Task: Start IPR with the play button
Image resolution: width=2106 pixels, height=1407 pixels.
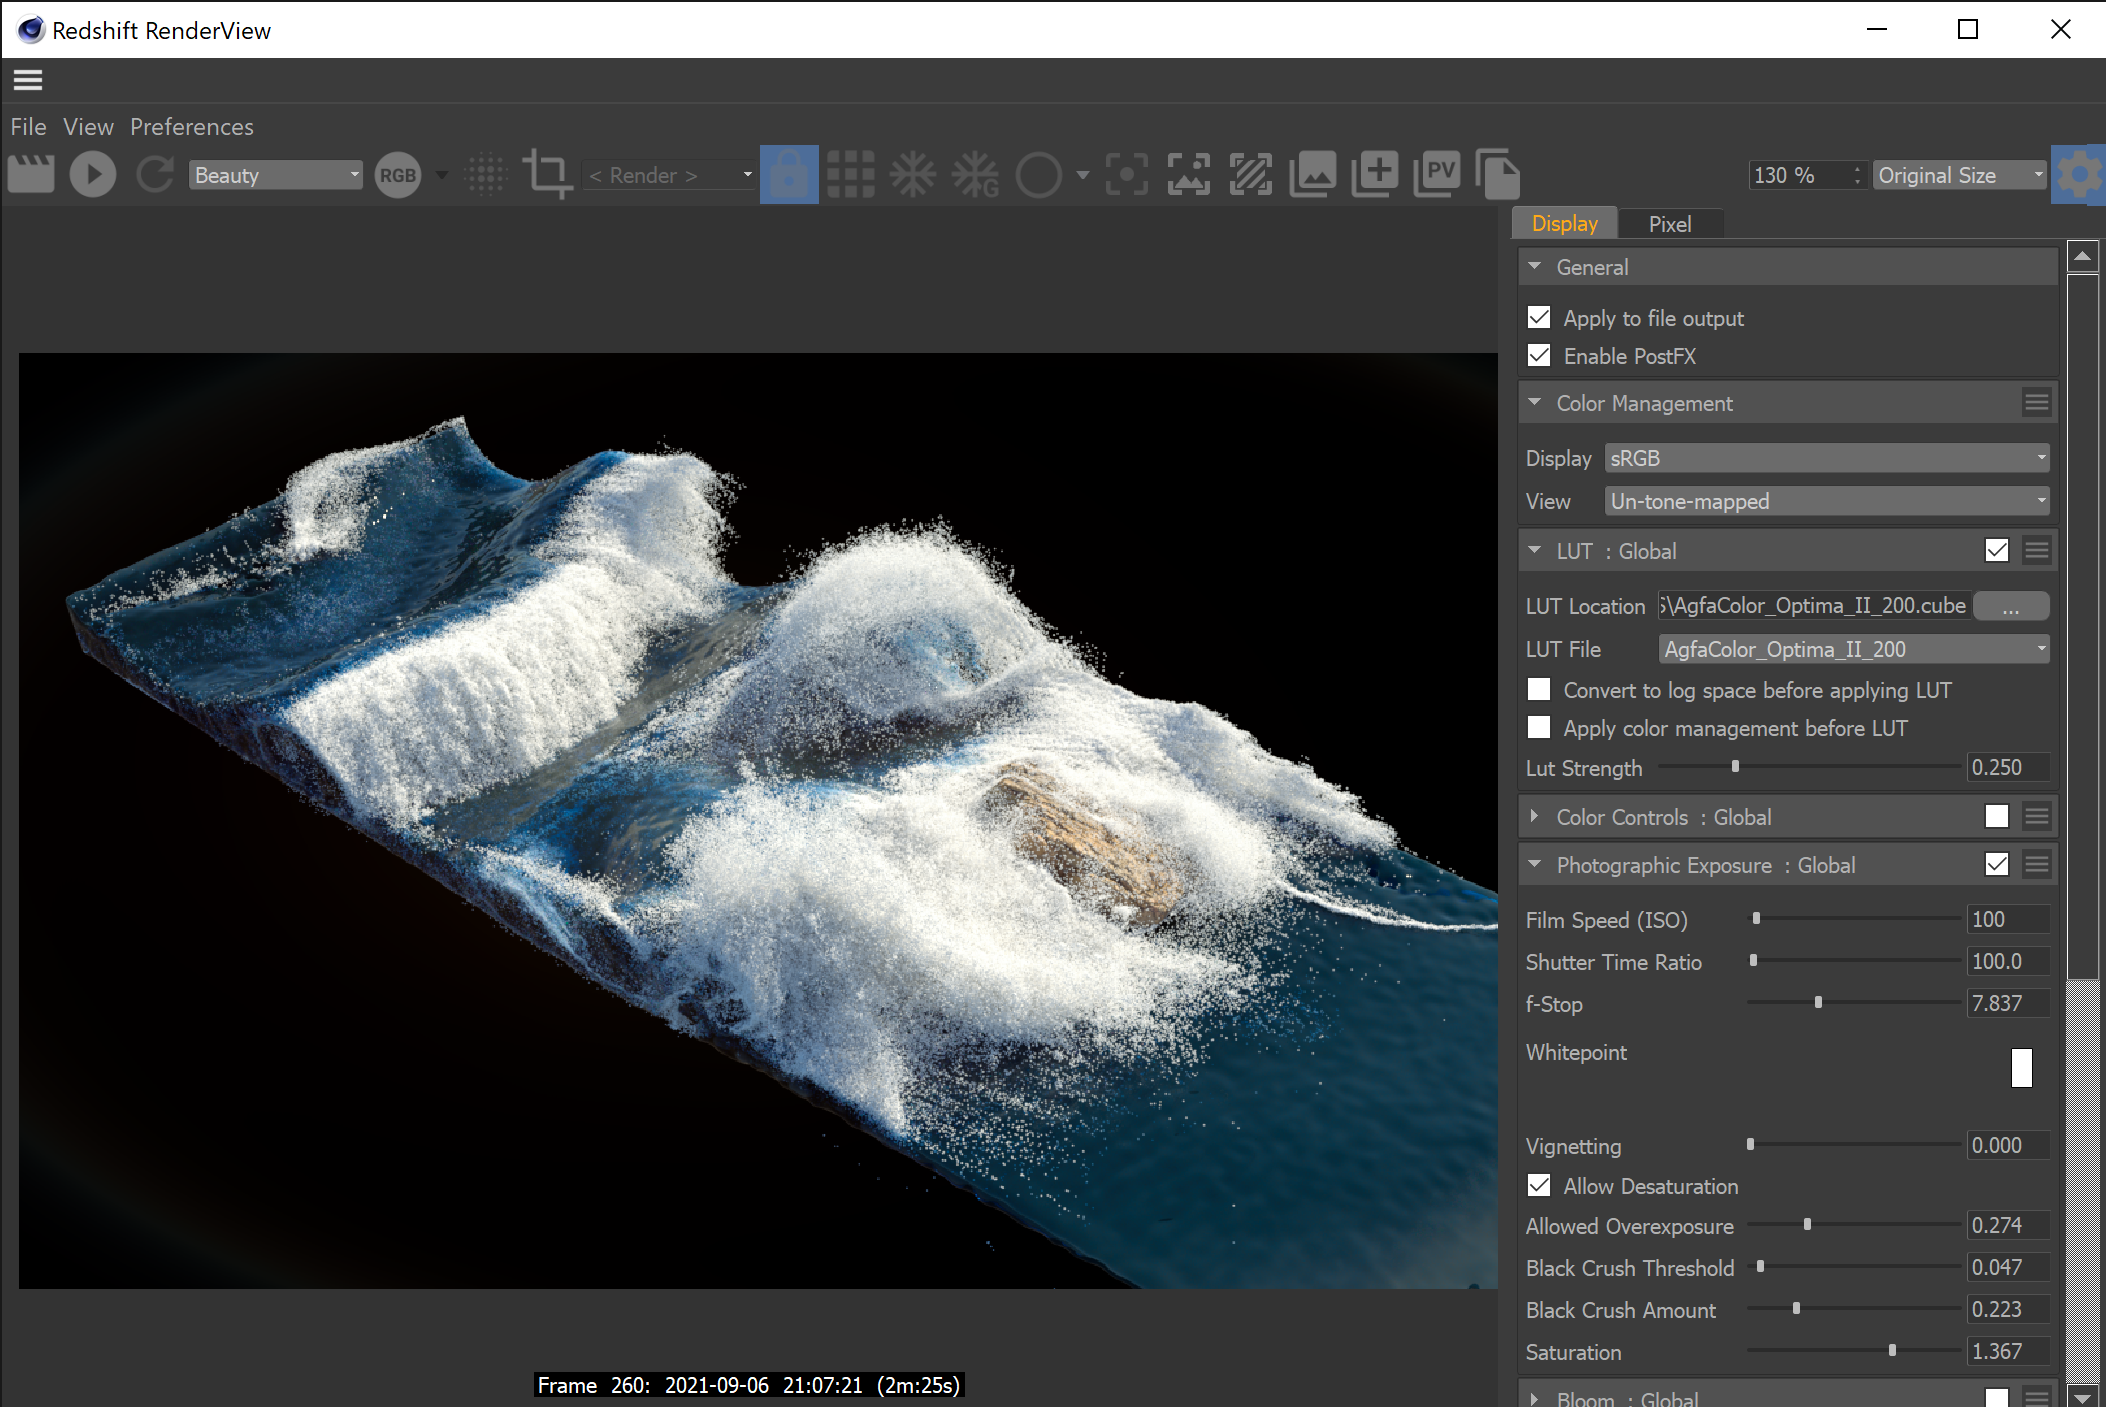Action: (93, 175)
